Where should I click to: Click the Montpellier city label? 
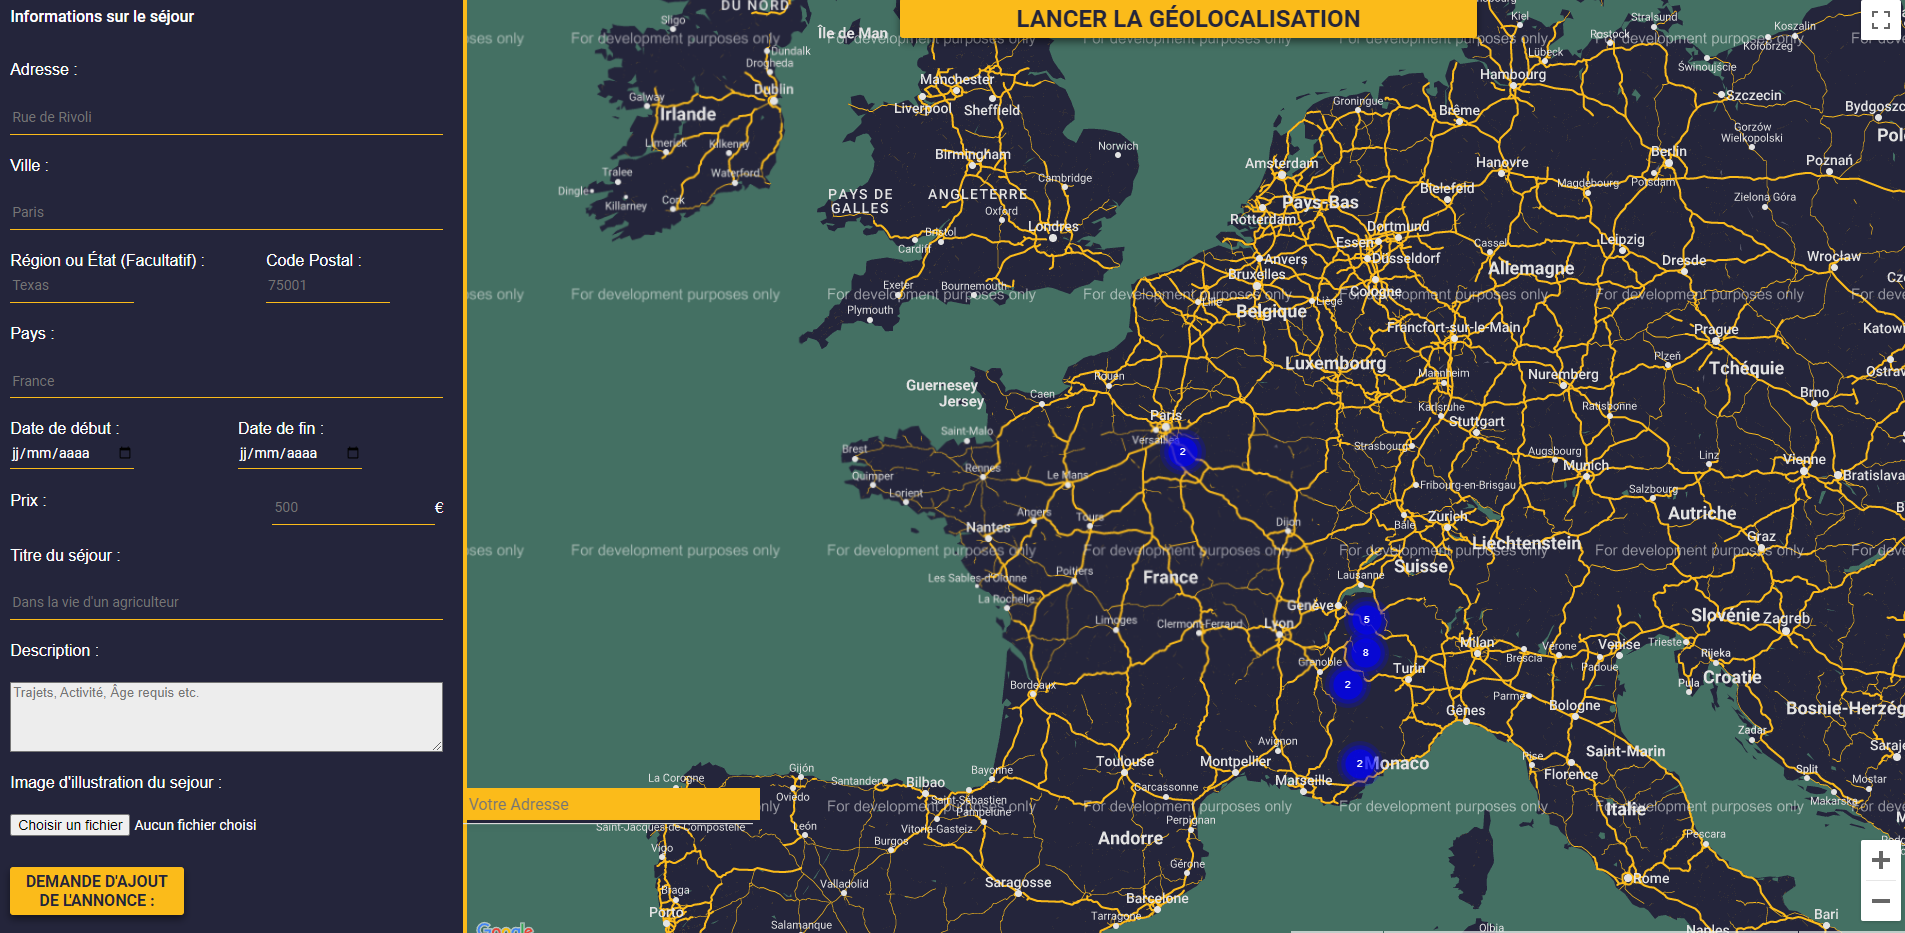(1235, 761)
